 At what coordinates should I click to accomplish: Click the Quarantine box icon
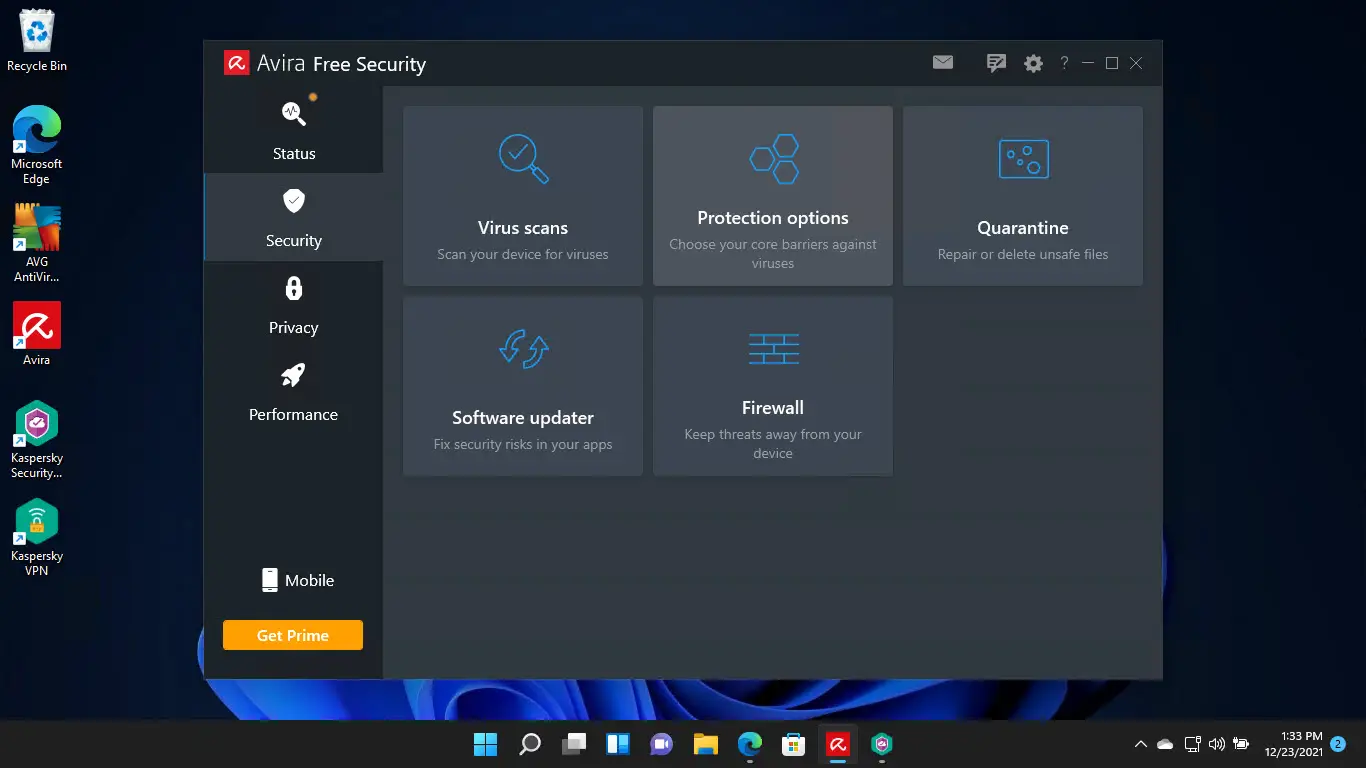click(x=1024, y=159)
